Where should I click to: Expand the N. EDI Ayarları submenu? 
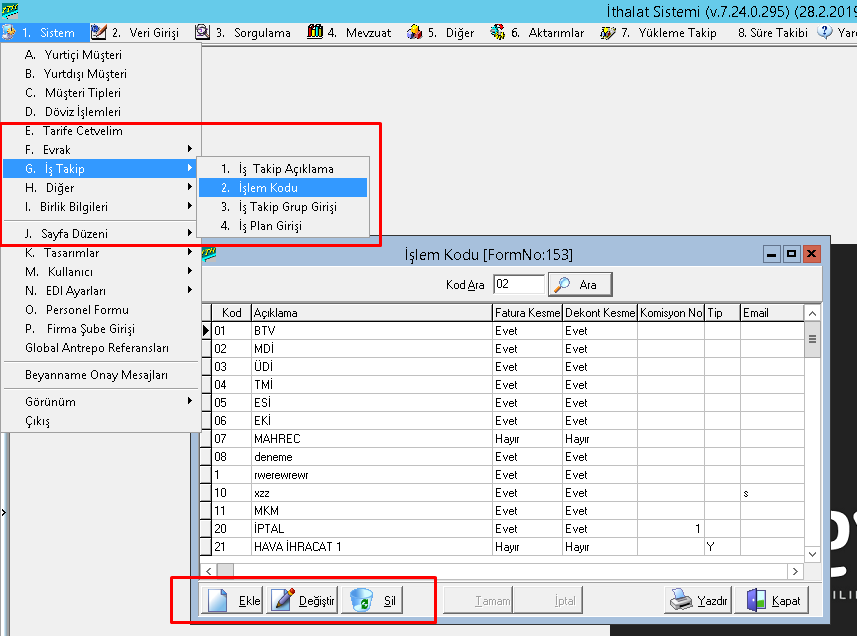102,291
